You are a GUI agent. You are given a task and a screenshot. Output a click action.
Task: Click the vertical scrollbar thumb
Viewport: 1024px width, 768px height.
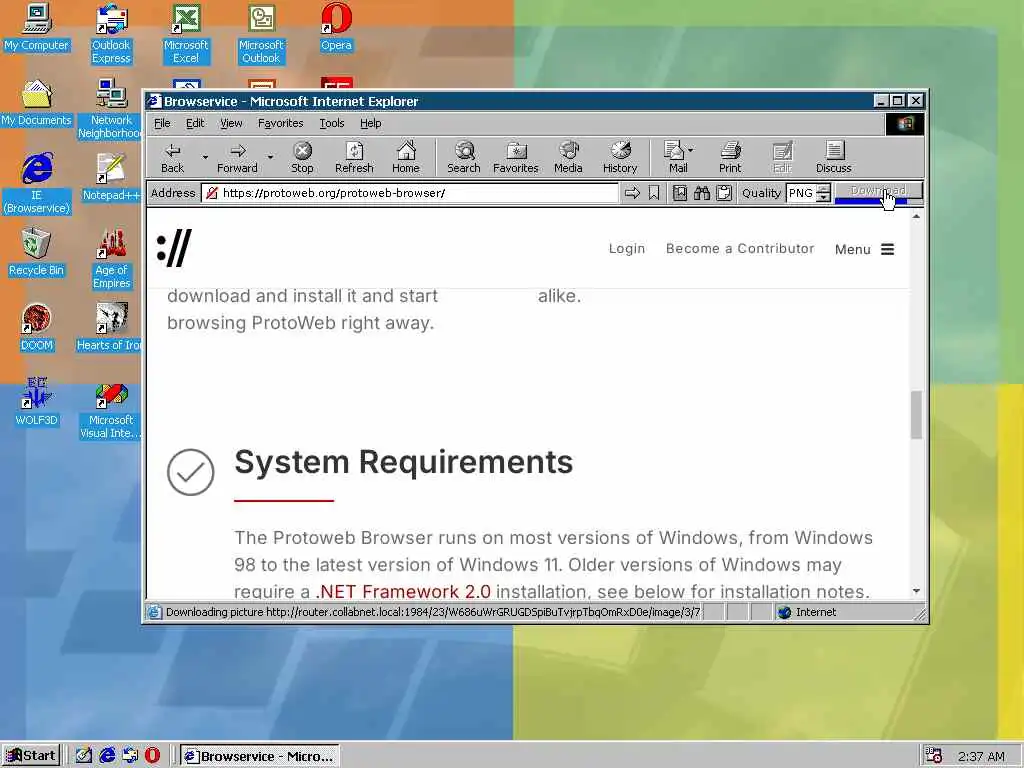click(916, 415)
